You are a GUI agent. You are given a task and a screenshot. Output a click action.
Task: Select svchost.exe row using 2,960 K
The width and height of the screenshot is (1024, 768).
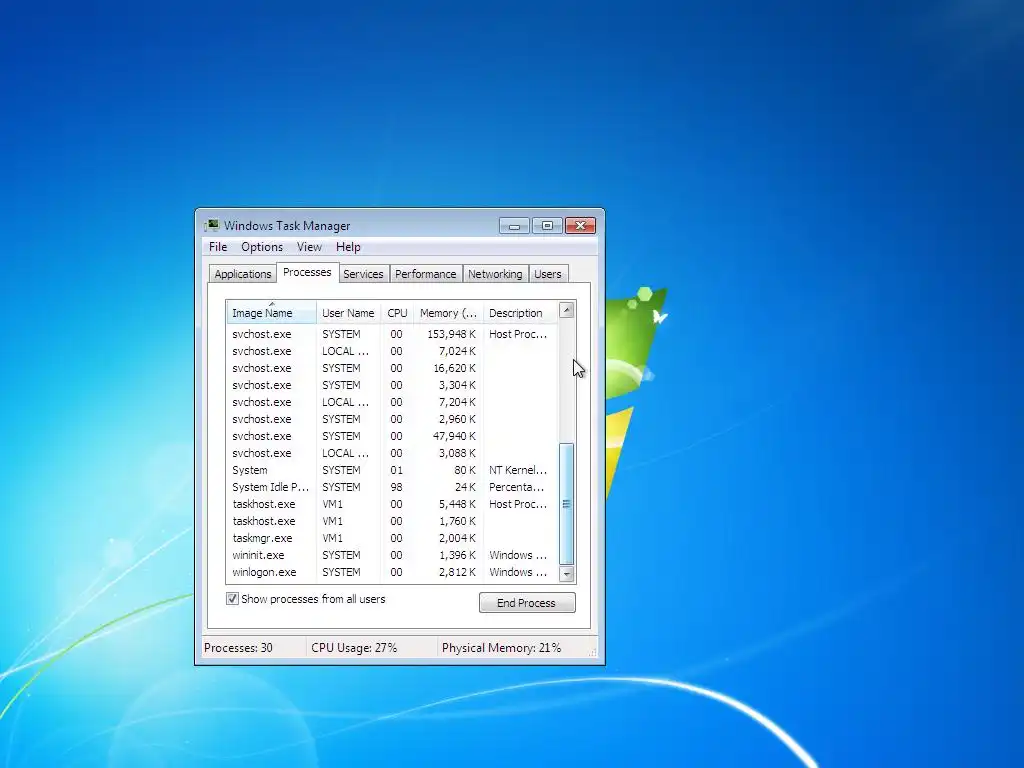(x=392, y=419)
